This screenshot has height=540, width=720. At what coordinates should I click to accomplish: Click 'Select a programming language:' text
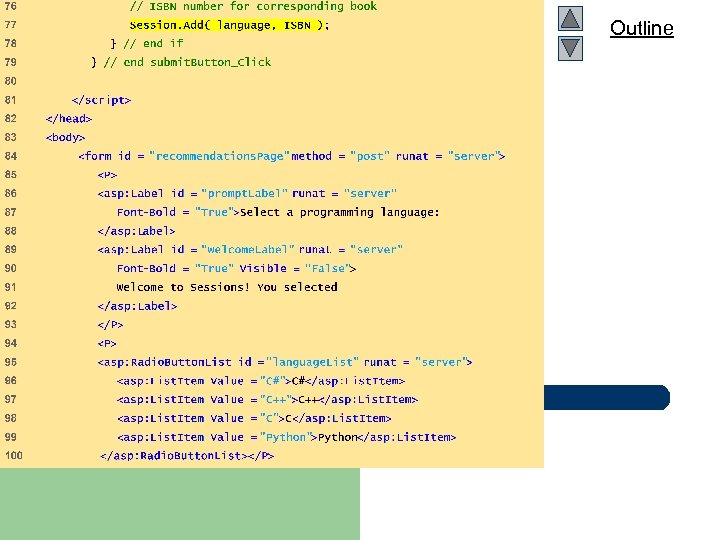(x=340, y=212)
